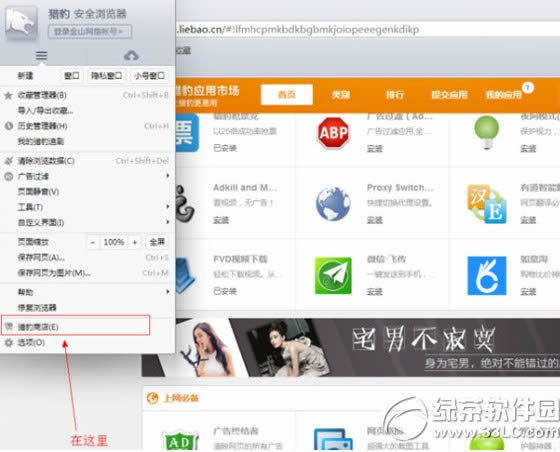
Task: Click the 全屏 fullscreen button
Action: click(157, 242)
